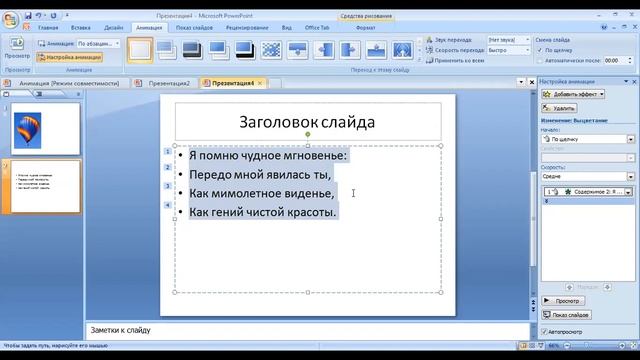Enable Автоматически после checkbox
The image size is (640, 360).
[540, 61]
